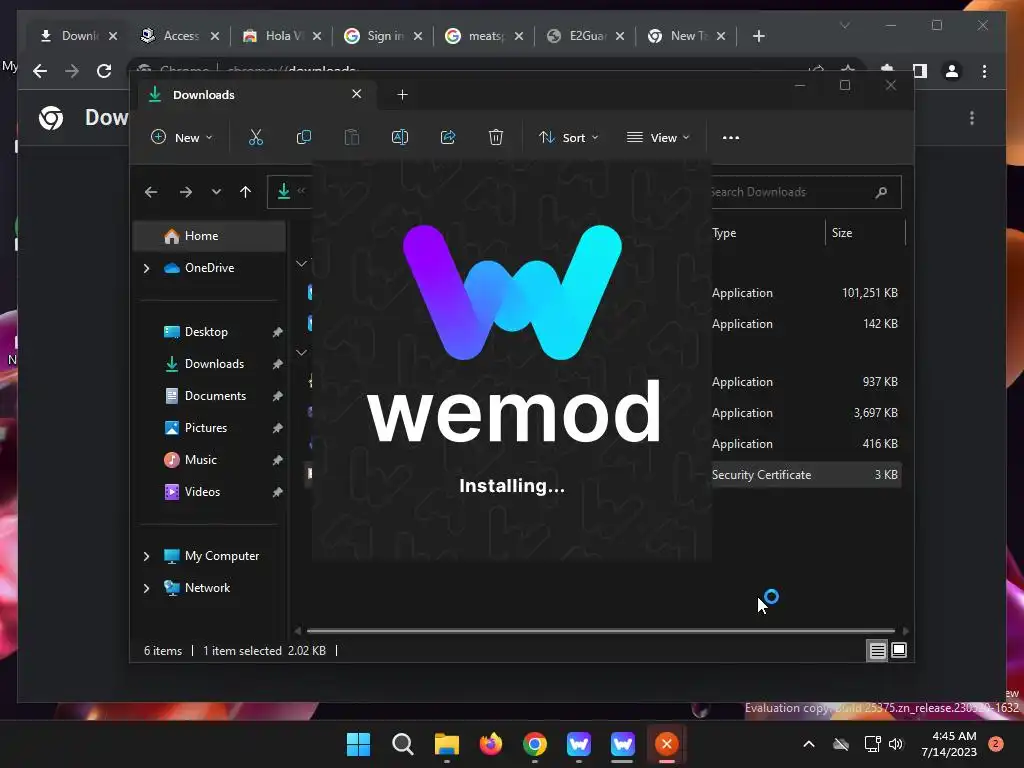Open the New dropdown in File Explorer

[182, 137]
